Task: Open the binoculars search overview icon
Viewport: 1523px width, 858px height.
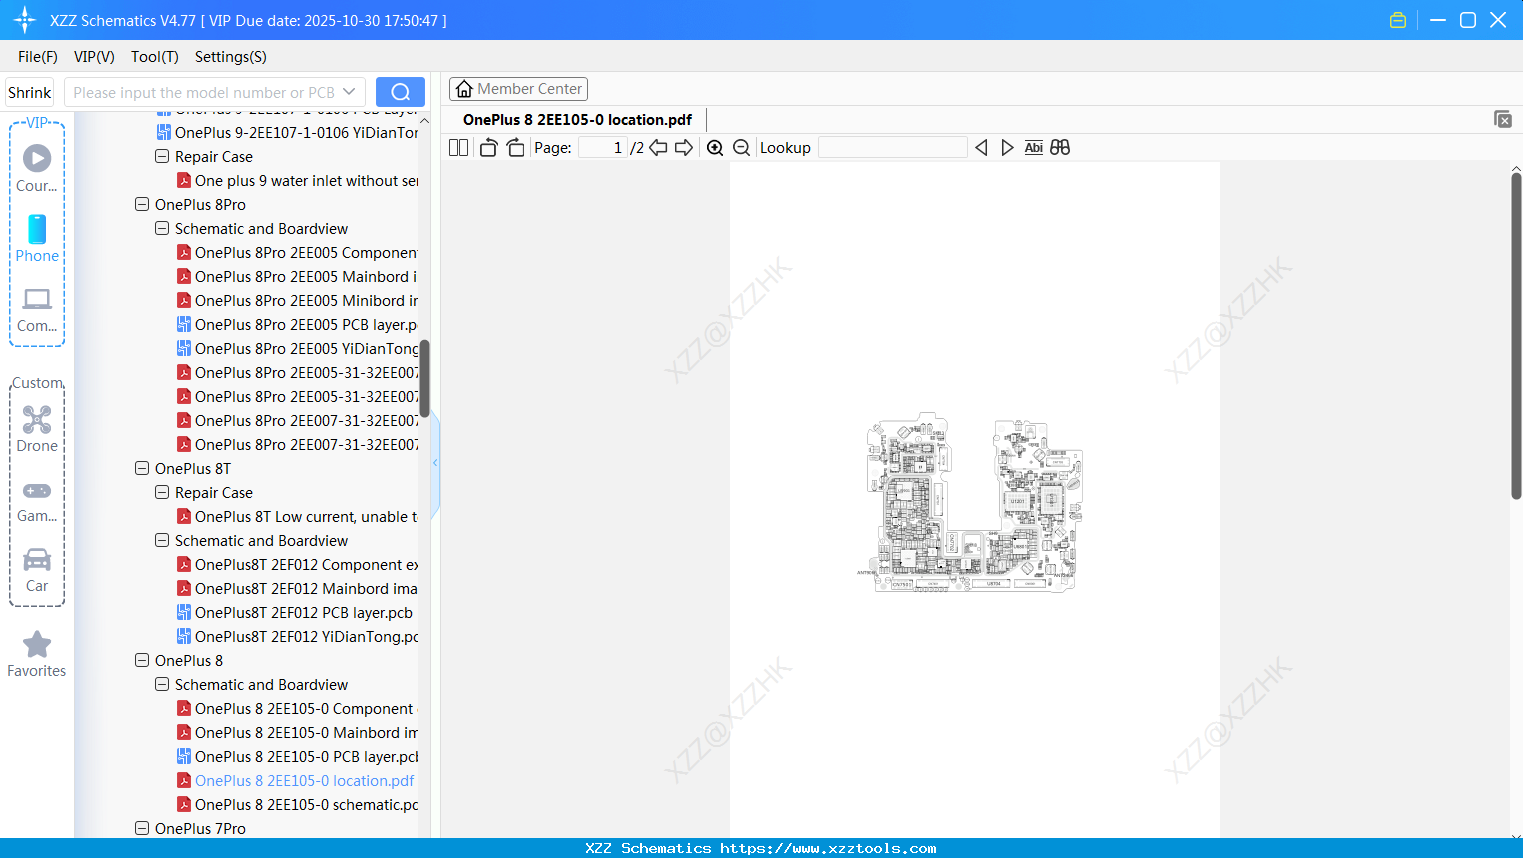Action: (1060, 147)
